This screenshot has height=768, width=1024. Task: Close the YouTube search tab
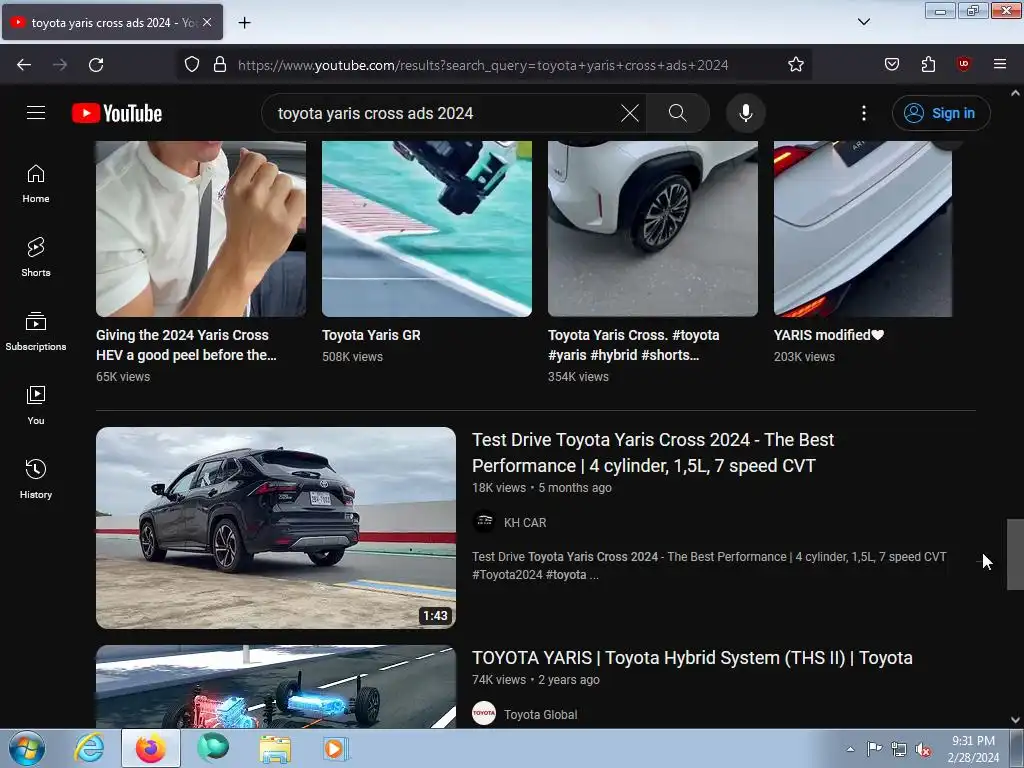pyautogui.click(x=207, y=22)
